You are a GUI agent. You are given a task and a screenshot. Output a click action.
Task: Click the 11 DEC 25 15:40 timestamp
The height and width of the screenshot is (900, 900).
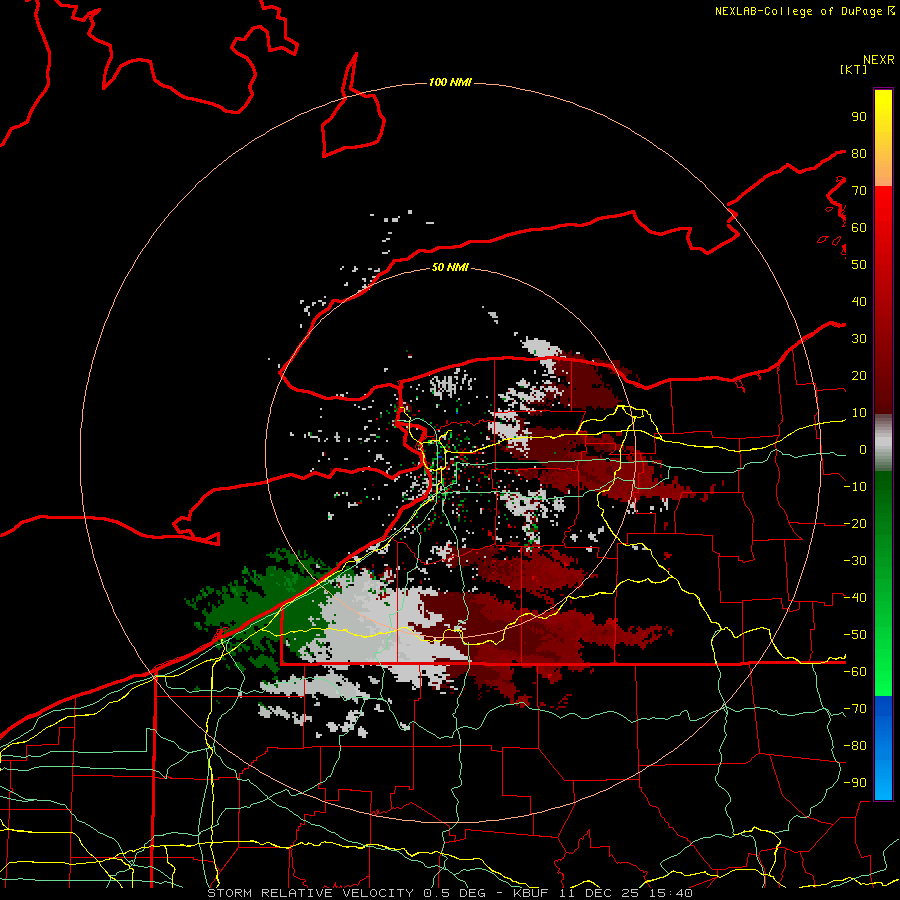[627, 893]
